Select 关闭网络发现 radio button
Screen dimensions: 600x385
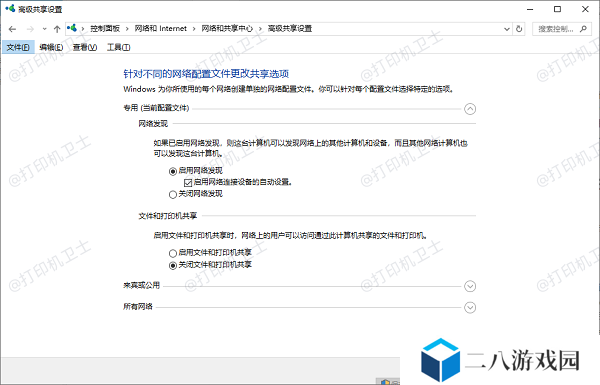click(x=173, y=194)
